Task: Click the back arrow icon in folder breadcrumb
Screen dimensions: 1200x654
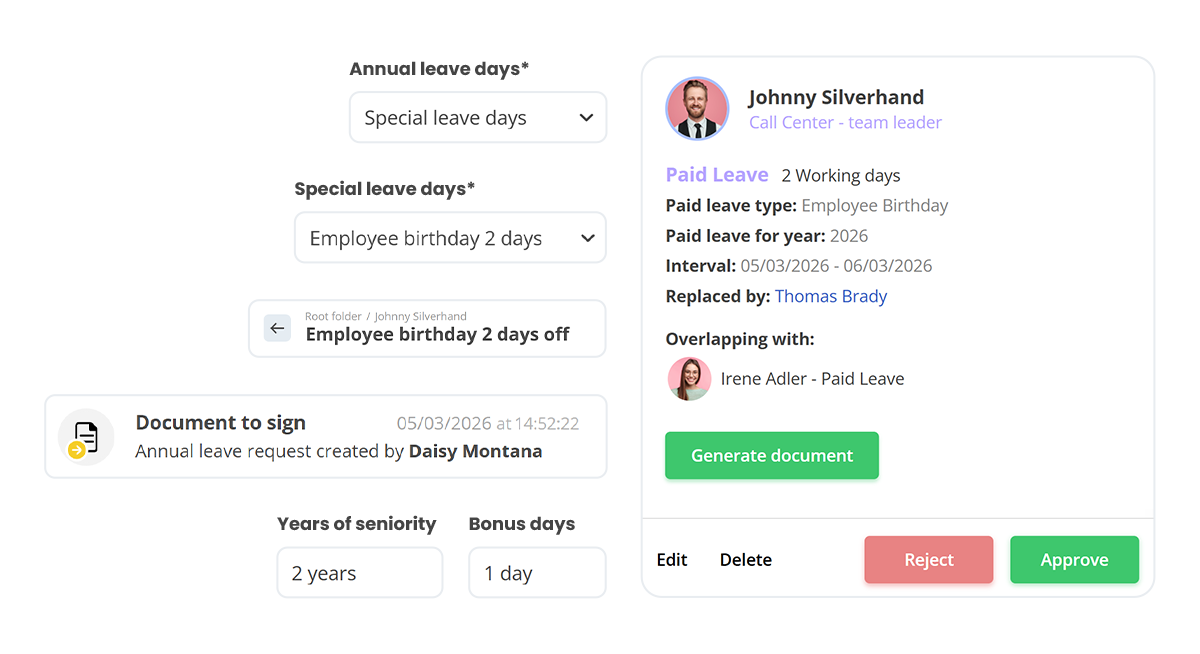Action: coord(277,328)
